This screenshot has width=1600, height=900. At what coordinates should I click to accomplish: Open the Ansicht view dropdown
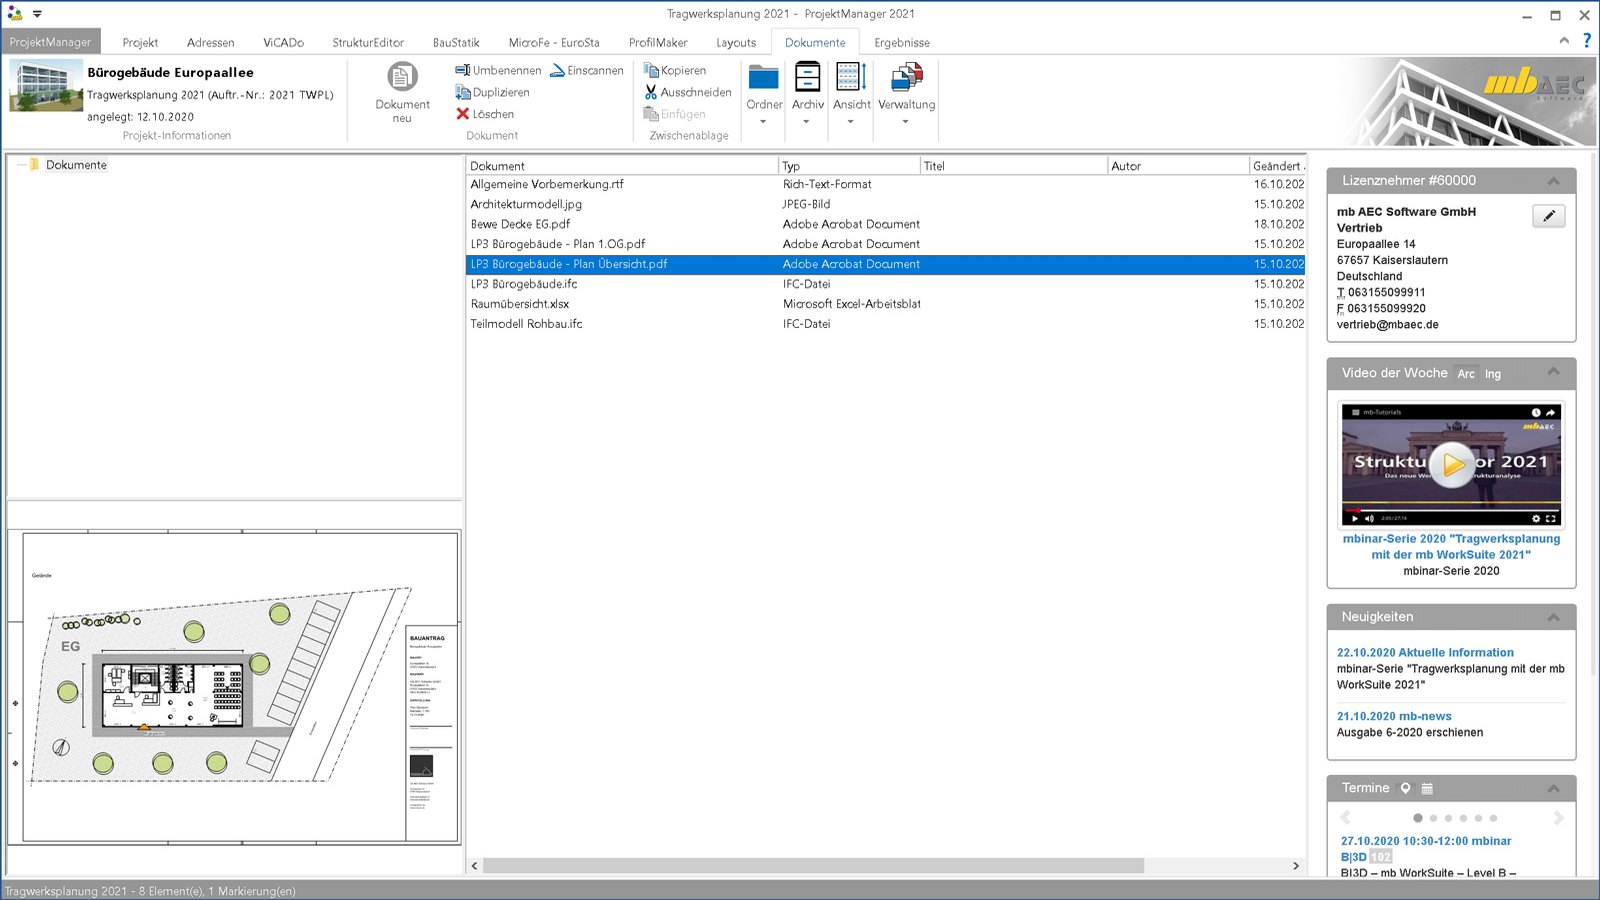pyautogui.click(x=852, y=93)
